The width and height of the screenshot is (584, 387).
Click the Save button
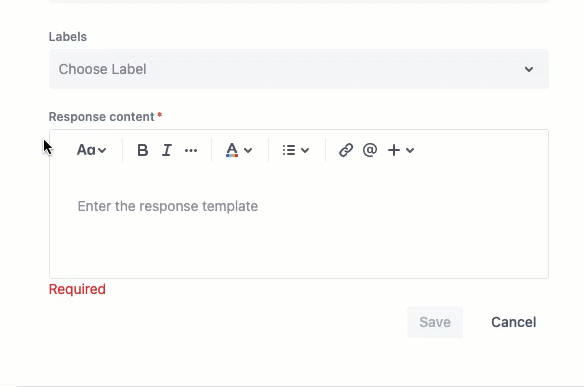coord(435,322)
